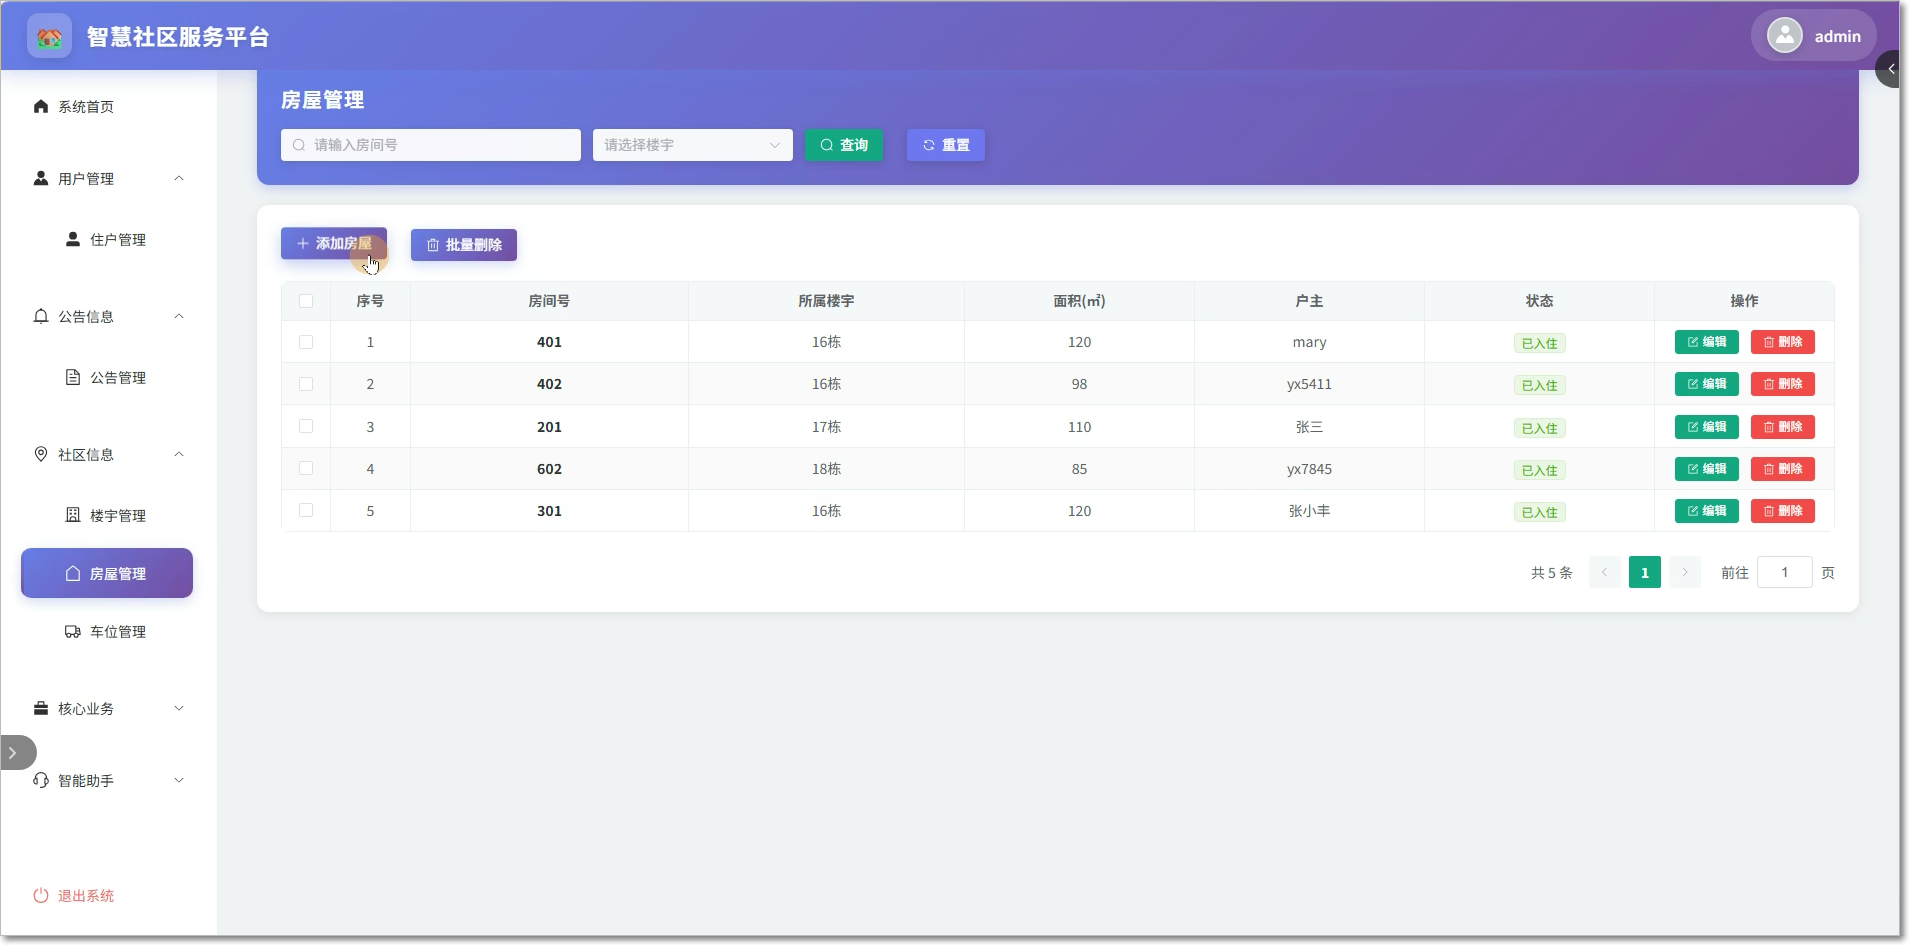Click the 查询 search button

844,145
